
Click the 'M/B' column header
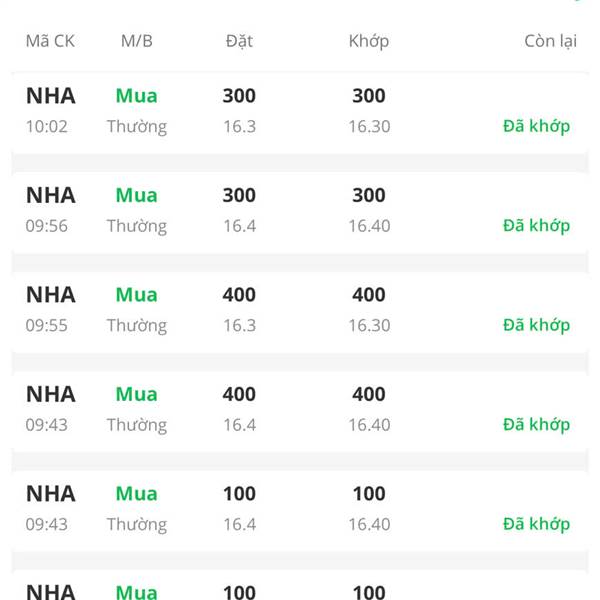[137, 41]
